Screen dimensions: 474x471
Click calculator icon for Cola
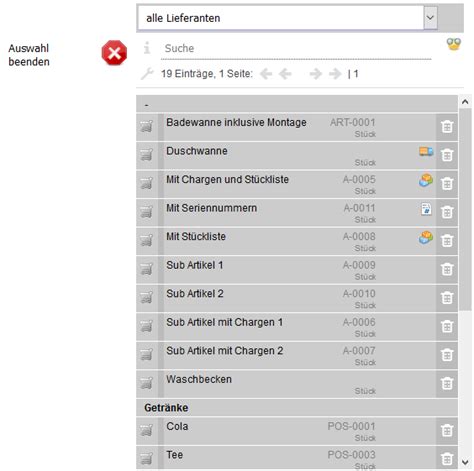447,431
